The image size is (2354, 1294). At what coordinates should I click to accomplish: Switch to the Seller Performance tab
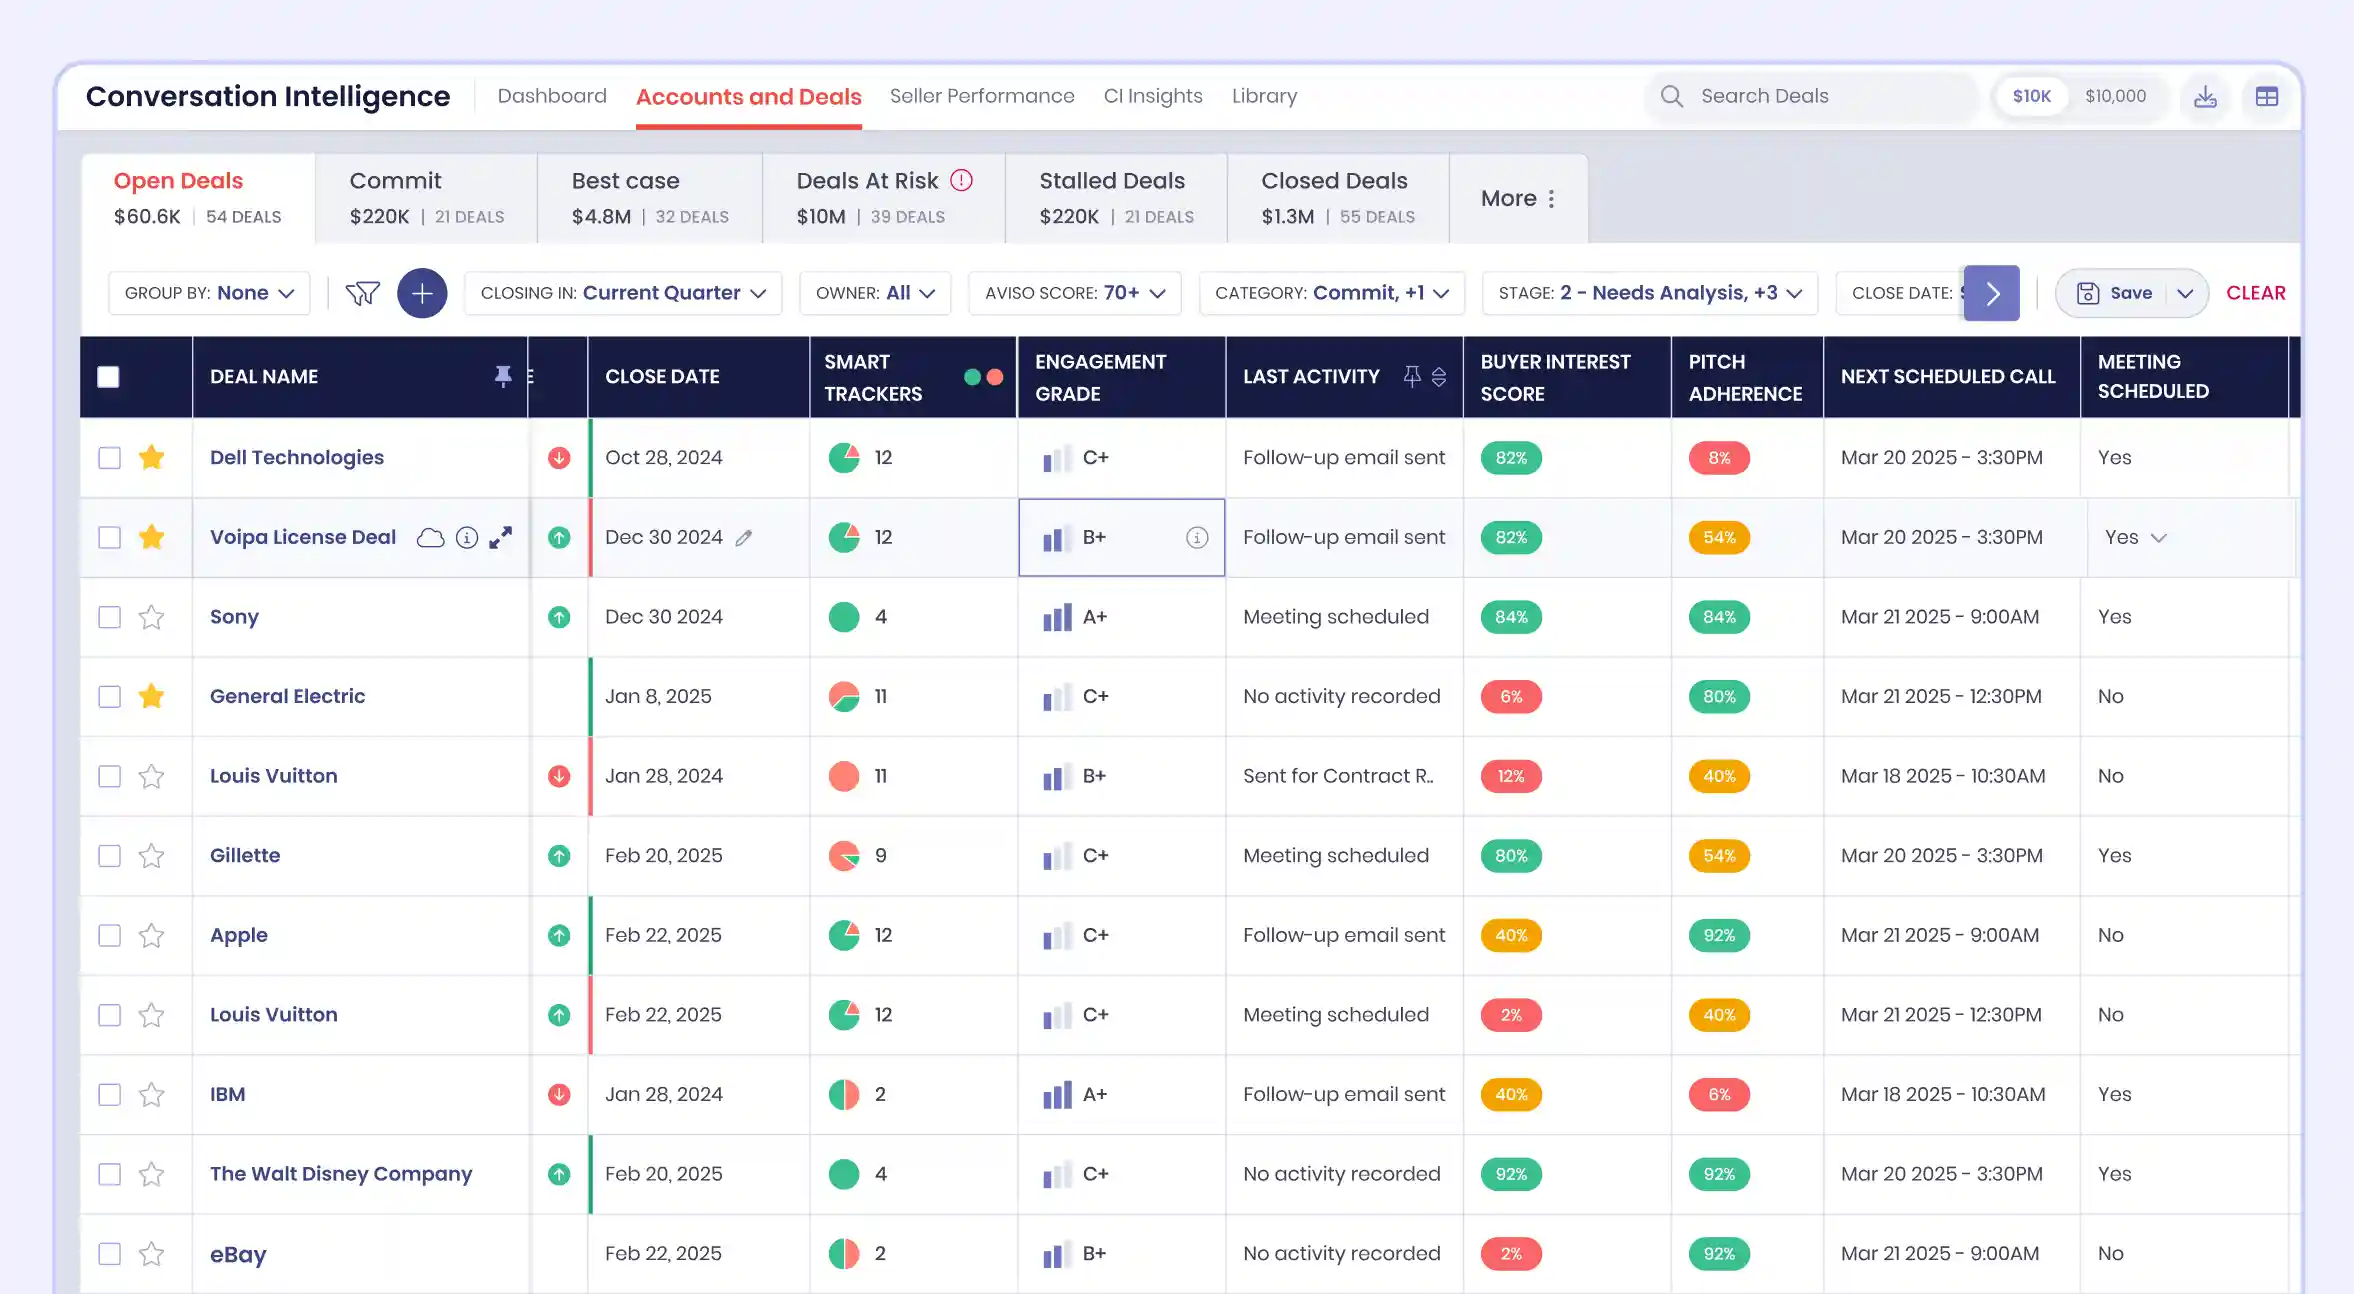[981, 96]
